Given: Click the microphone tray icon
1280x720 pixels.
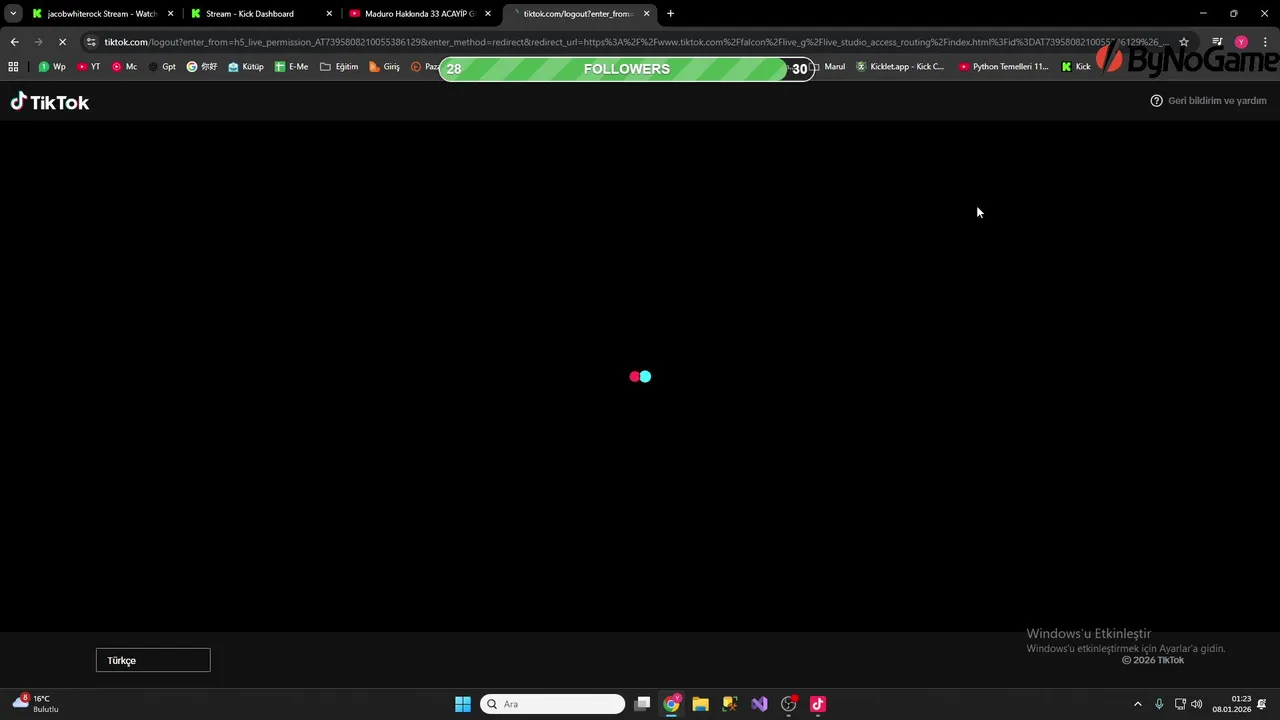Looking at the screenshot, I should (1159, 704).
